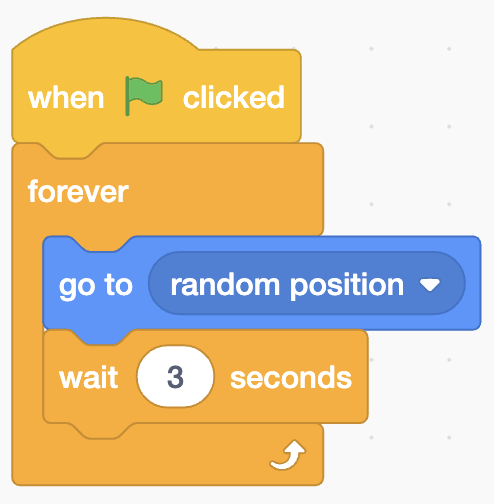Click the green flag icon in hat block
The width and height of the screenshot is (494, 504).
(x=144, y=96)
